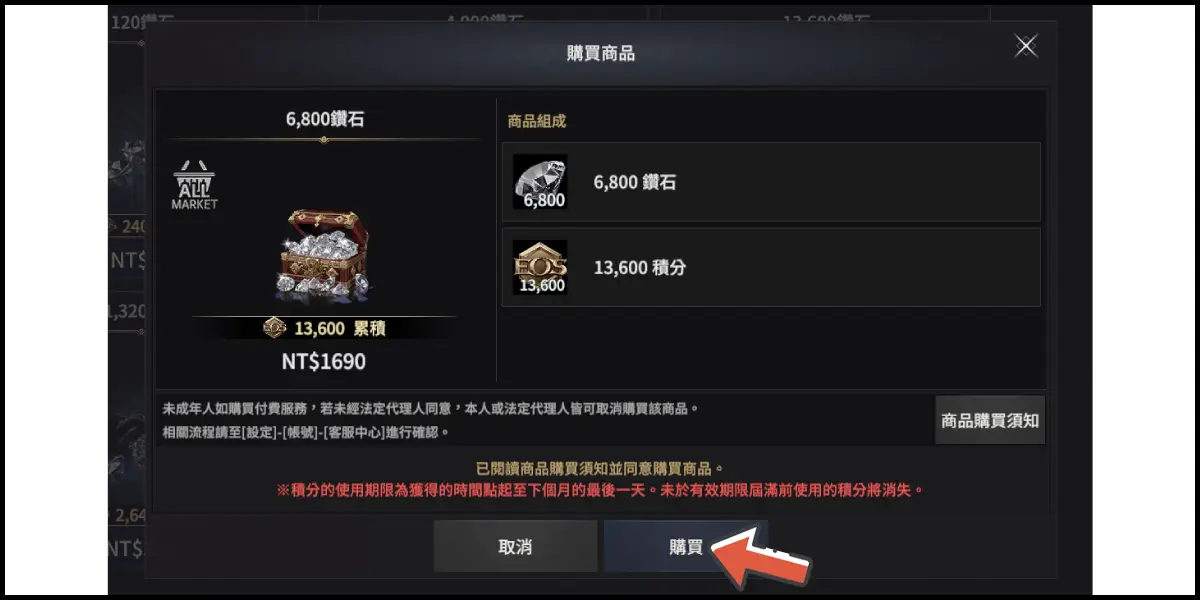Click the gold coin icon beside 13,600 累積
Viewport: 1200px width, 600px height.
point(275,328)
